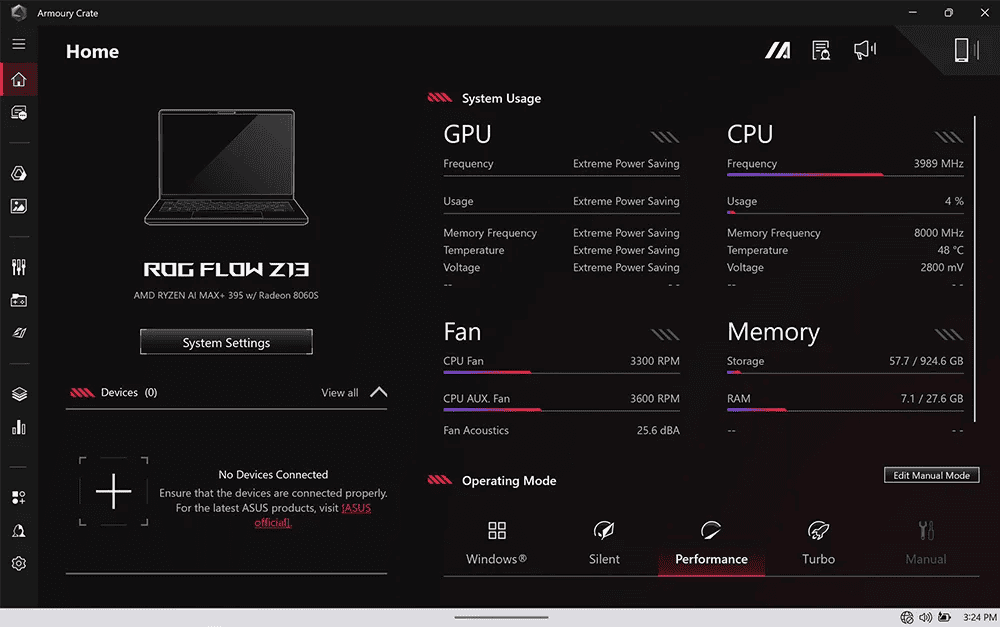Click the network globe icon in system tray

pos(906,617)
